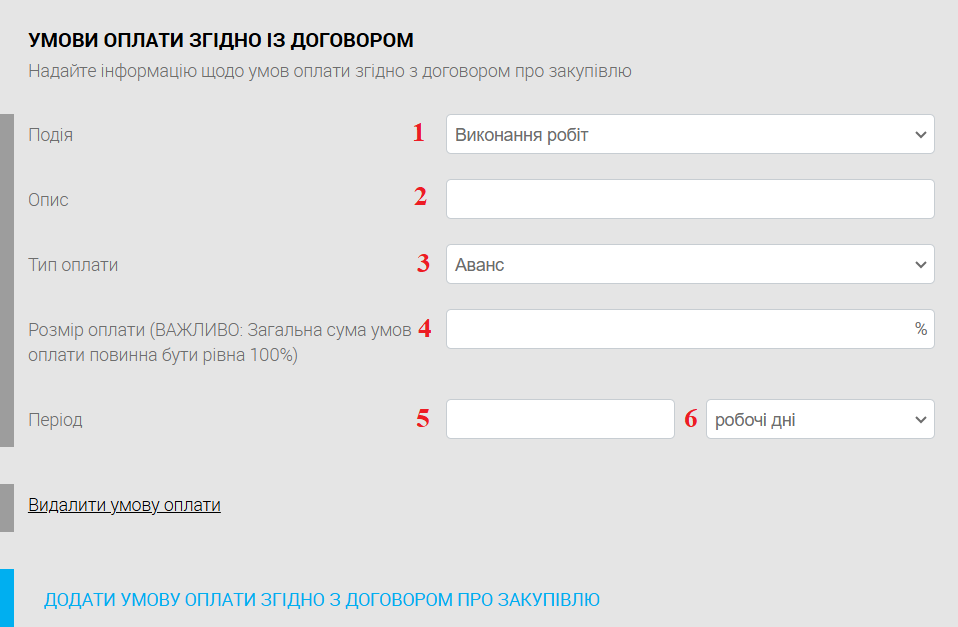Click "Додати умову оплати згідно з договором" link
Viewport: 958px width, 627px height.
click(x=321, y=600)
